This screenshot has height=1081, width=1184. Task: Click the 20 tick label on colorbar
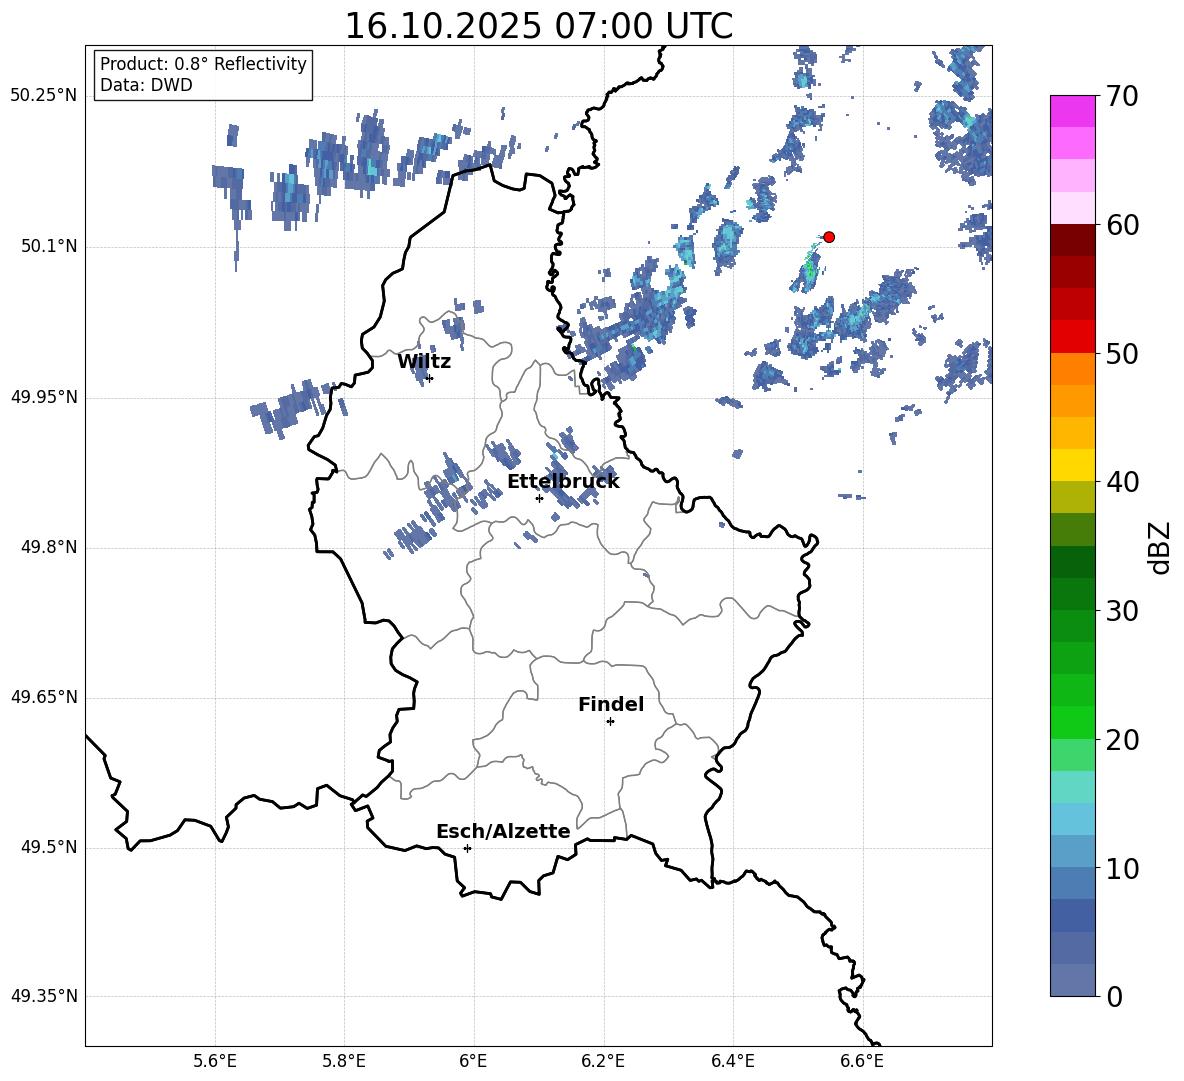[x=1122, y=740]
